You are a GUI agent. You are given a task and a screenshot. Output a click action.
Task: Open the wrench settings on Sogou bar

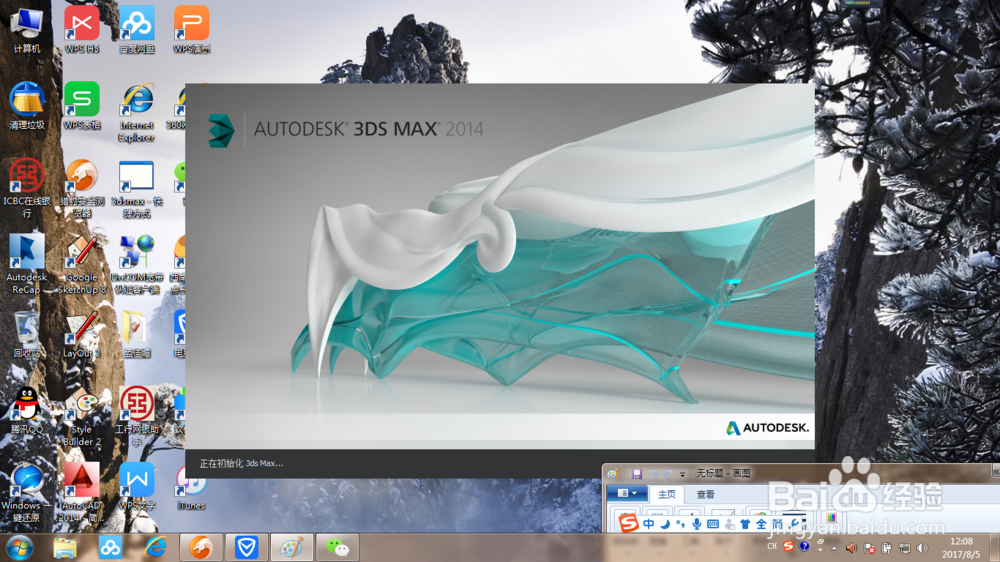[x=795, y=524]
